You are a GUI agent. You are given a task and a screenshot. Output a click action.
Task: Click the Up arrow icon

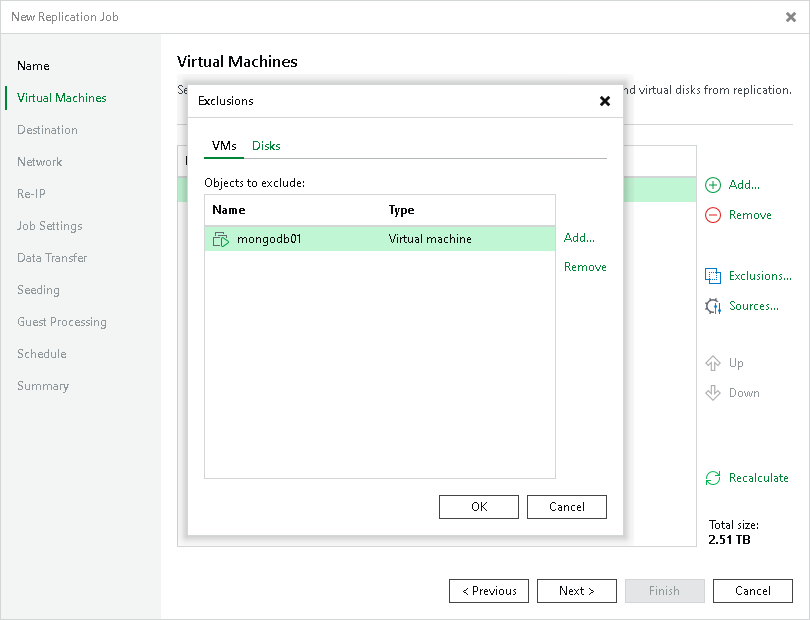tap(713, 363)
